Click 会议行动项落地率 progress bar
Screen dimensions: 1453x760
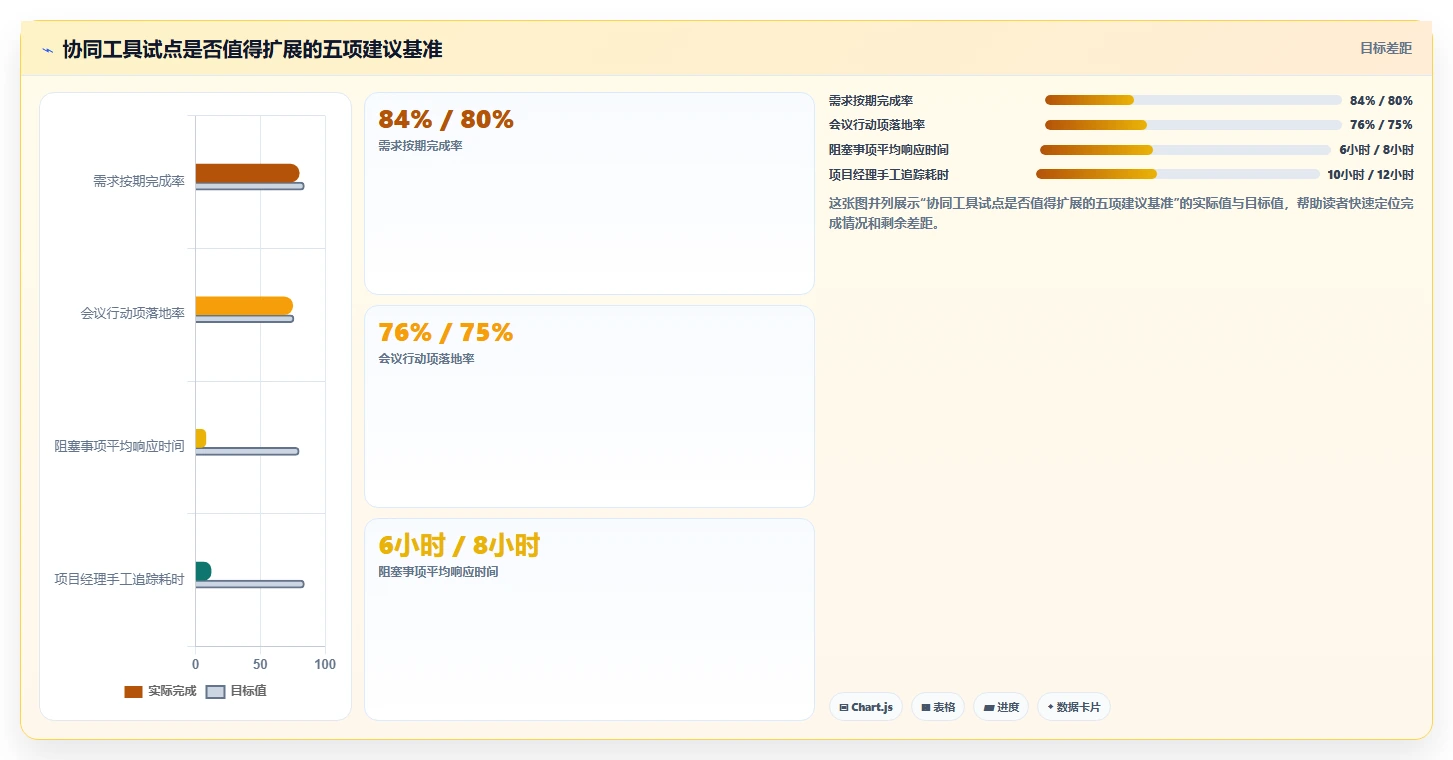1193,125
